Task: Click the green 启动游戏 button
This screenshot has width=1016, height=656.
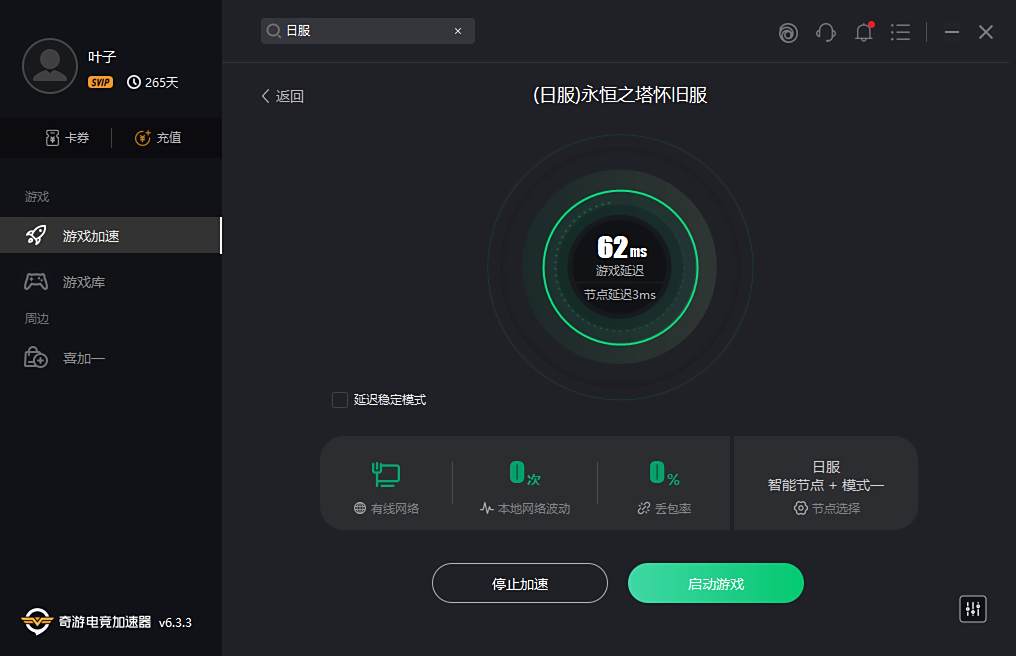Action: pos(715,583)
